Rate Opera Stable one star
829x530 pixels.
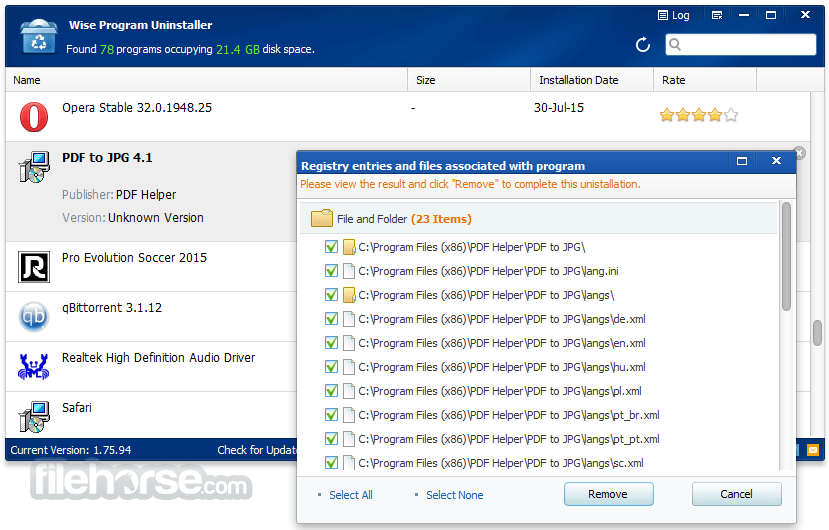point(667,114)
